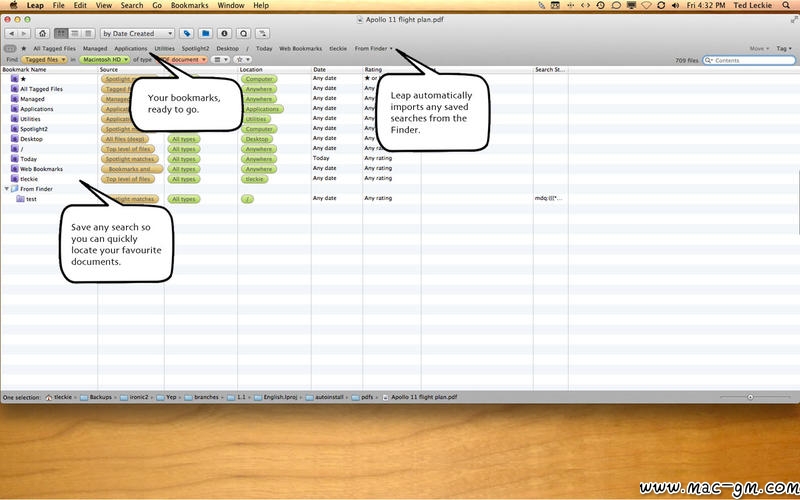This screenshot has width=800, height=500.
Task: Open Spotlight magnifier in menu bar
Action: (x=786, y=5)
